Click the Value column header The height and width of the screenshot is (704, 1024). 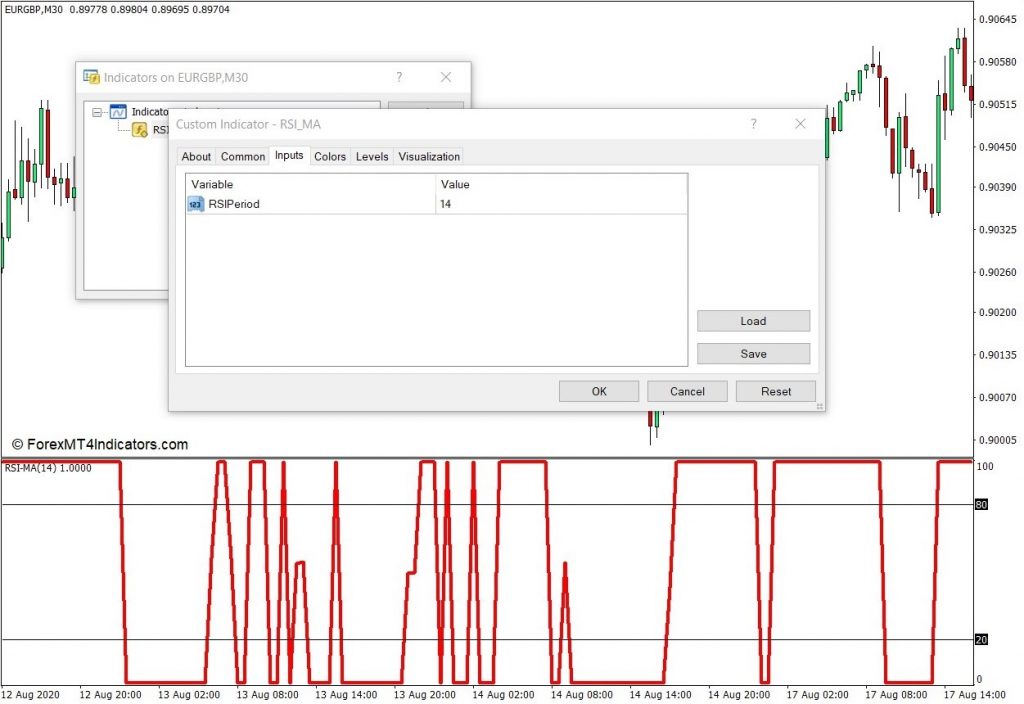pyautogui.click(x=561, y=184)
